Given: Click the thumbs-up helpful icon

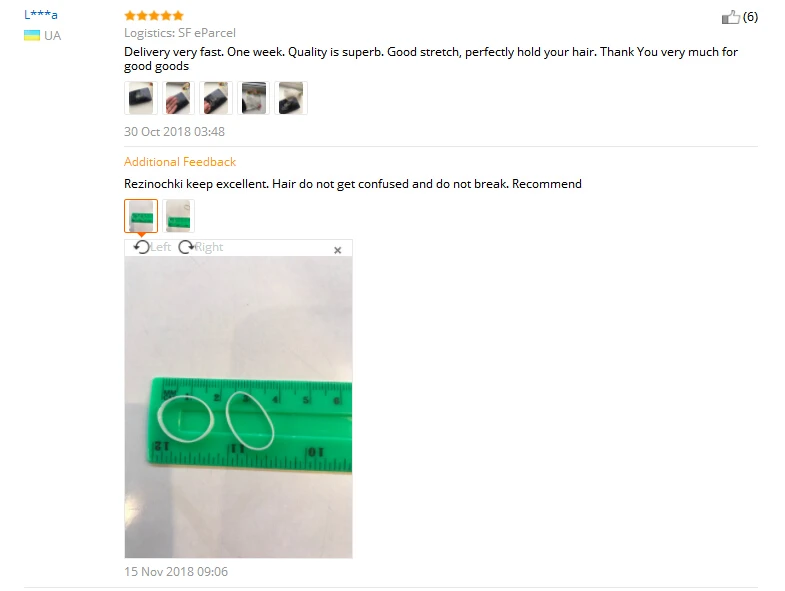Looking at the screenshot, I should click(x=730, y=17).
